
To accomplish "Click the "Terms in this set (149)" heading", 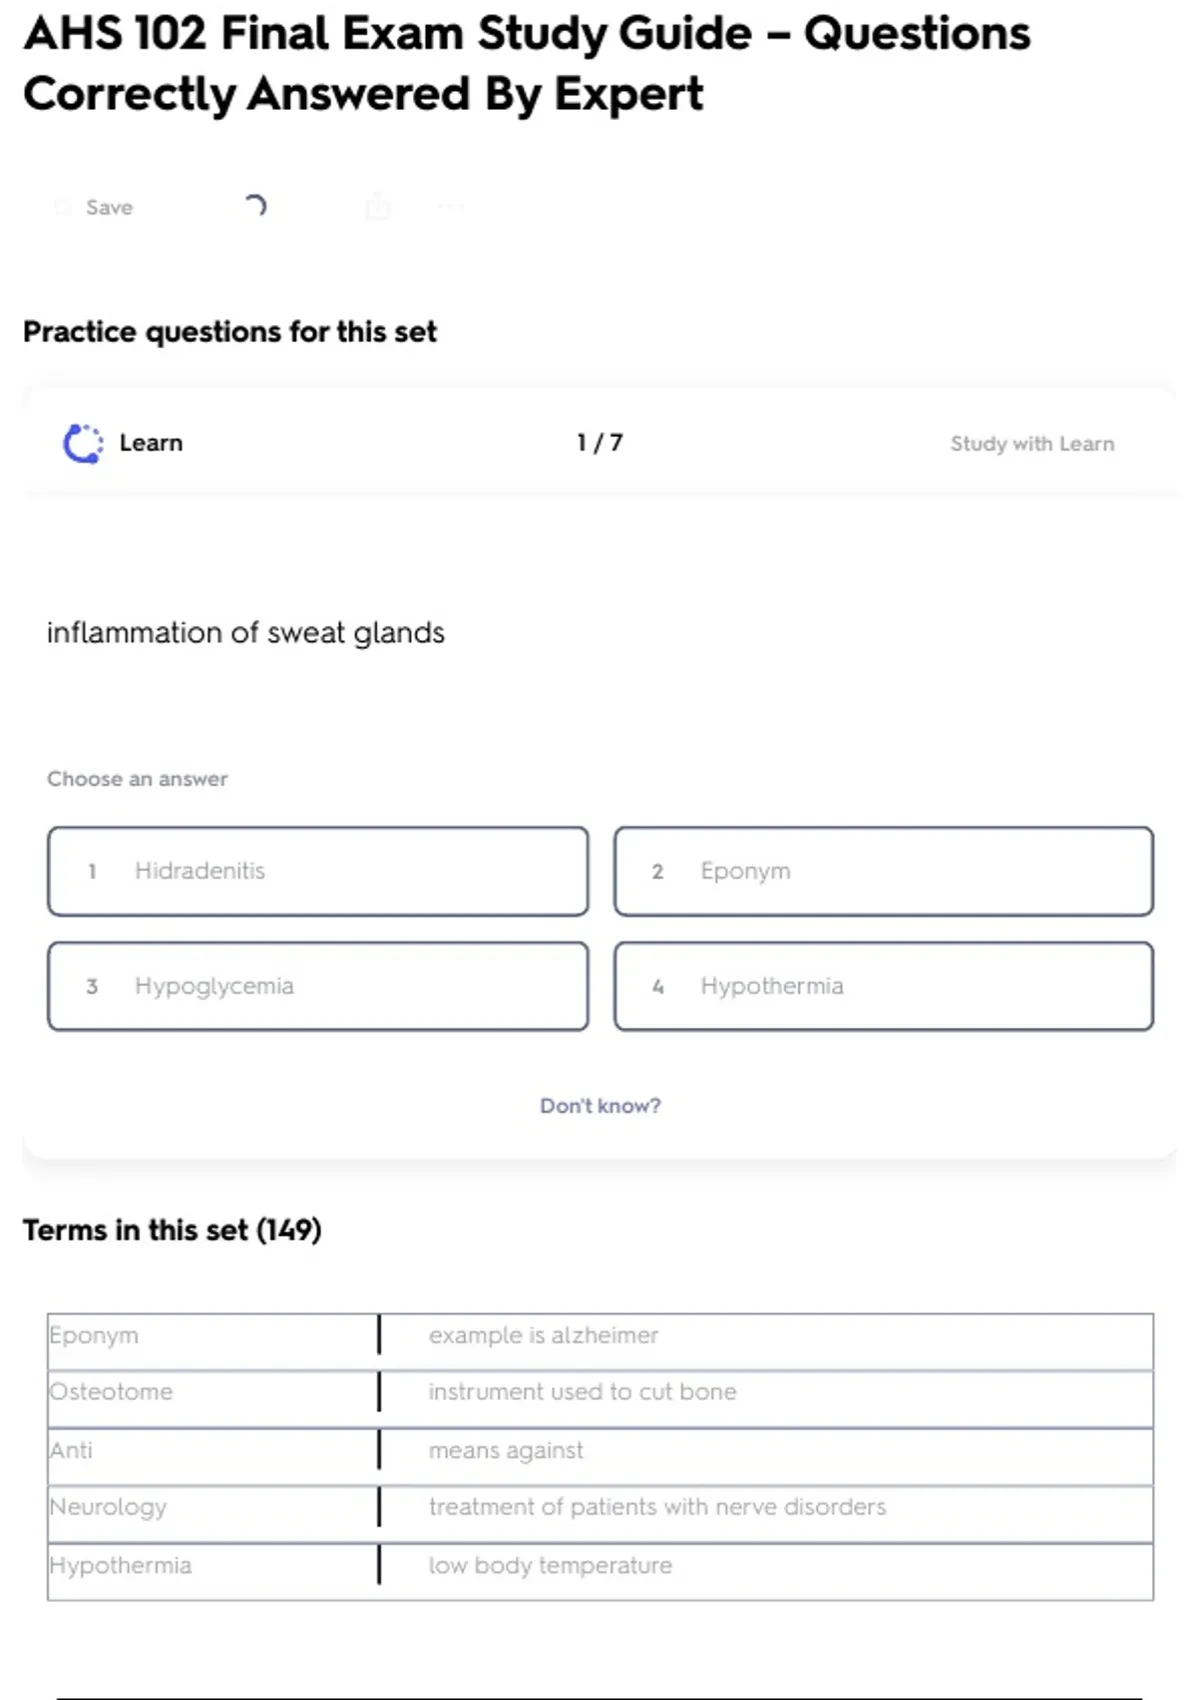I will click(172, 1230).
